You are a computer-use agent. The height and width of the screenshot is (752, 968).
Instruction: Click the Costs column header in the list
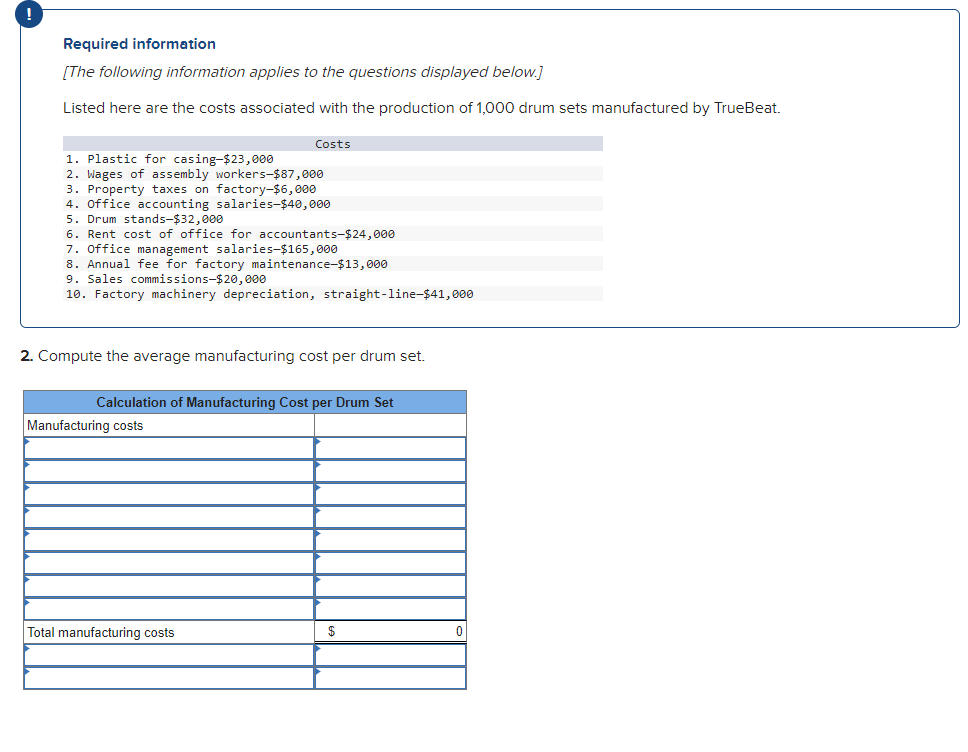(x=332, y=143)
